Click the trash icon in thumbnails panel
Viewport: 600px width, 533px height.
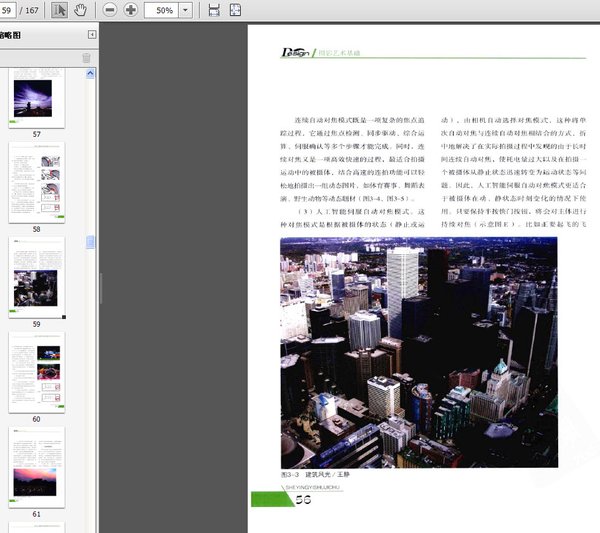(x=86, y=58)
